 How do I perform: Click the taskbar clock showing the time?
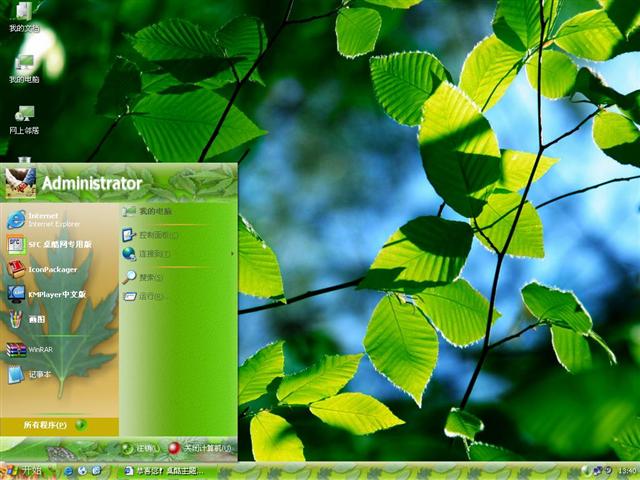tap(628, 471)
